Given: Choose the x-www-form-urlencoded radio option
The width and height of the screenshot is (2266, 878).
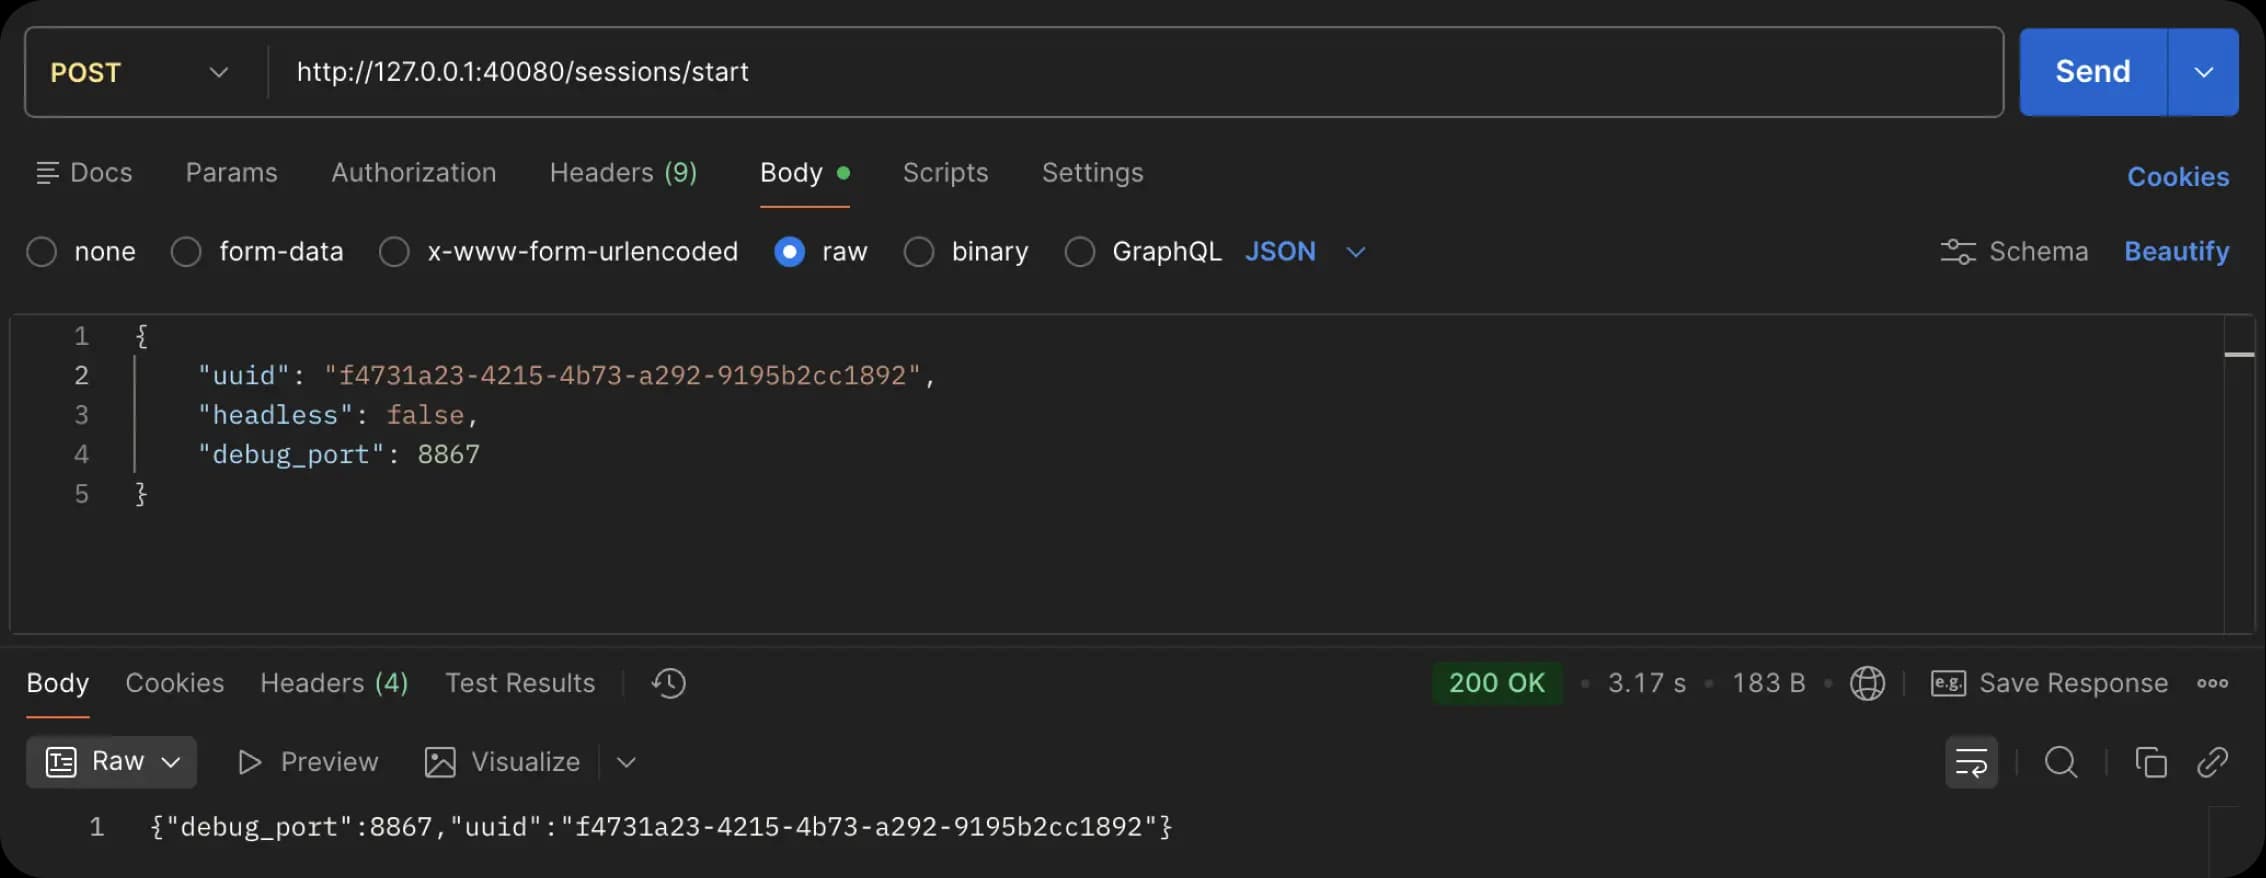Looking at the screenshot, I should pos(394,251).
